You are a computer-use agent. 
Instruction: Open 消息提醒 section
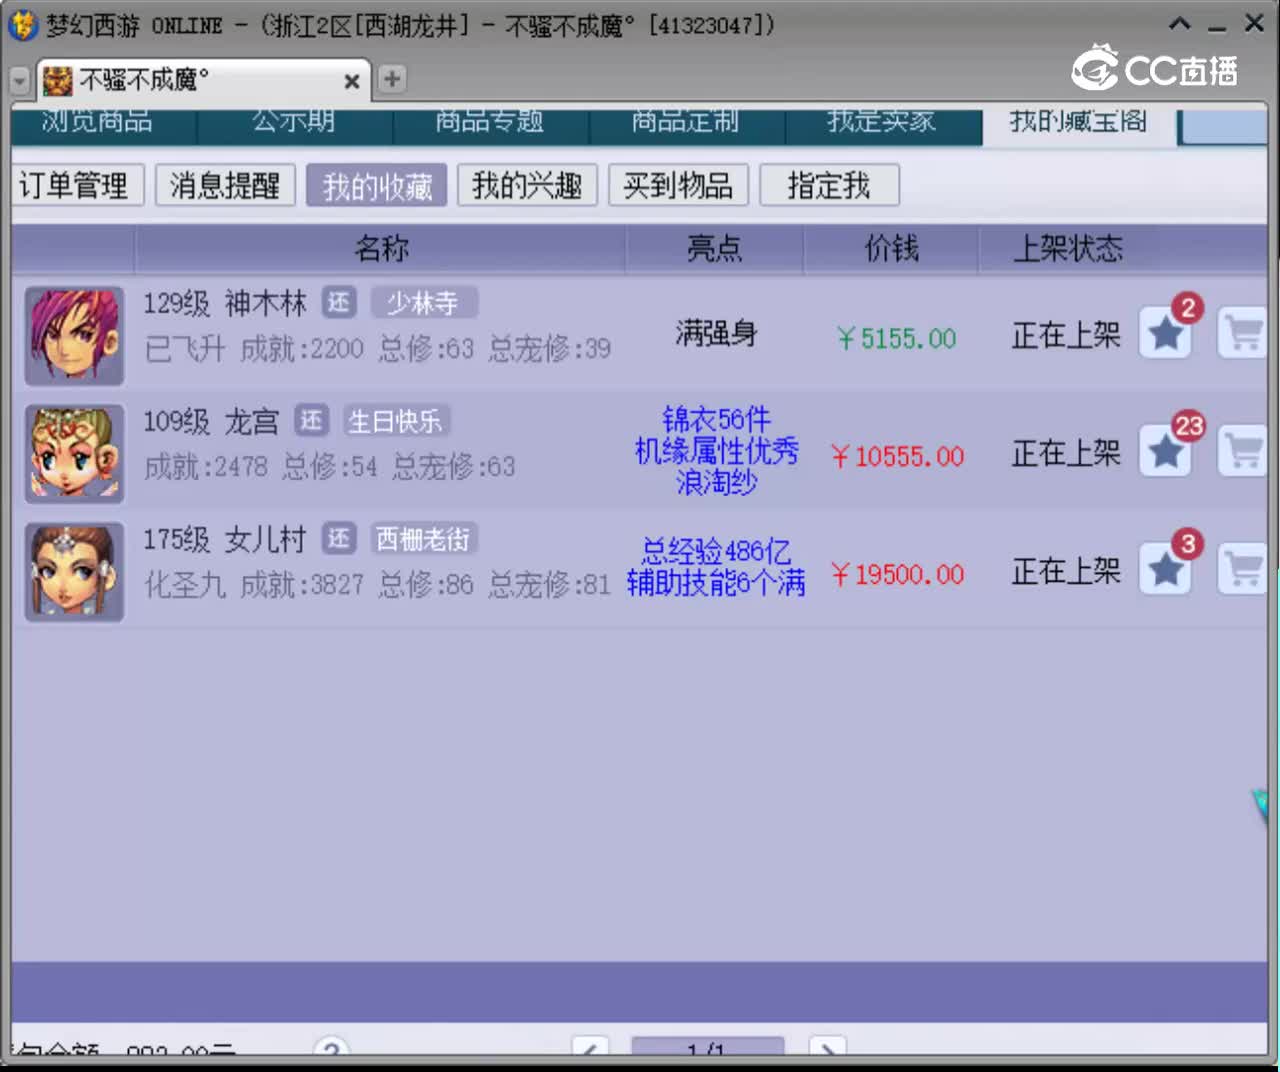[x=225, y=185]
